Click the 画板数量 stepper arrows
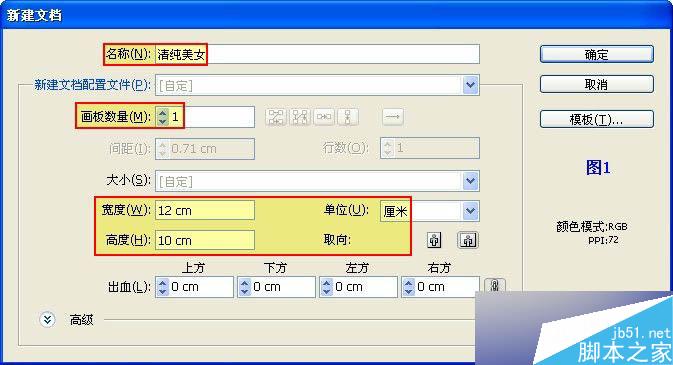Image resolution: width=673 pixels, height=365 pixels. coord(162,117)
